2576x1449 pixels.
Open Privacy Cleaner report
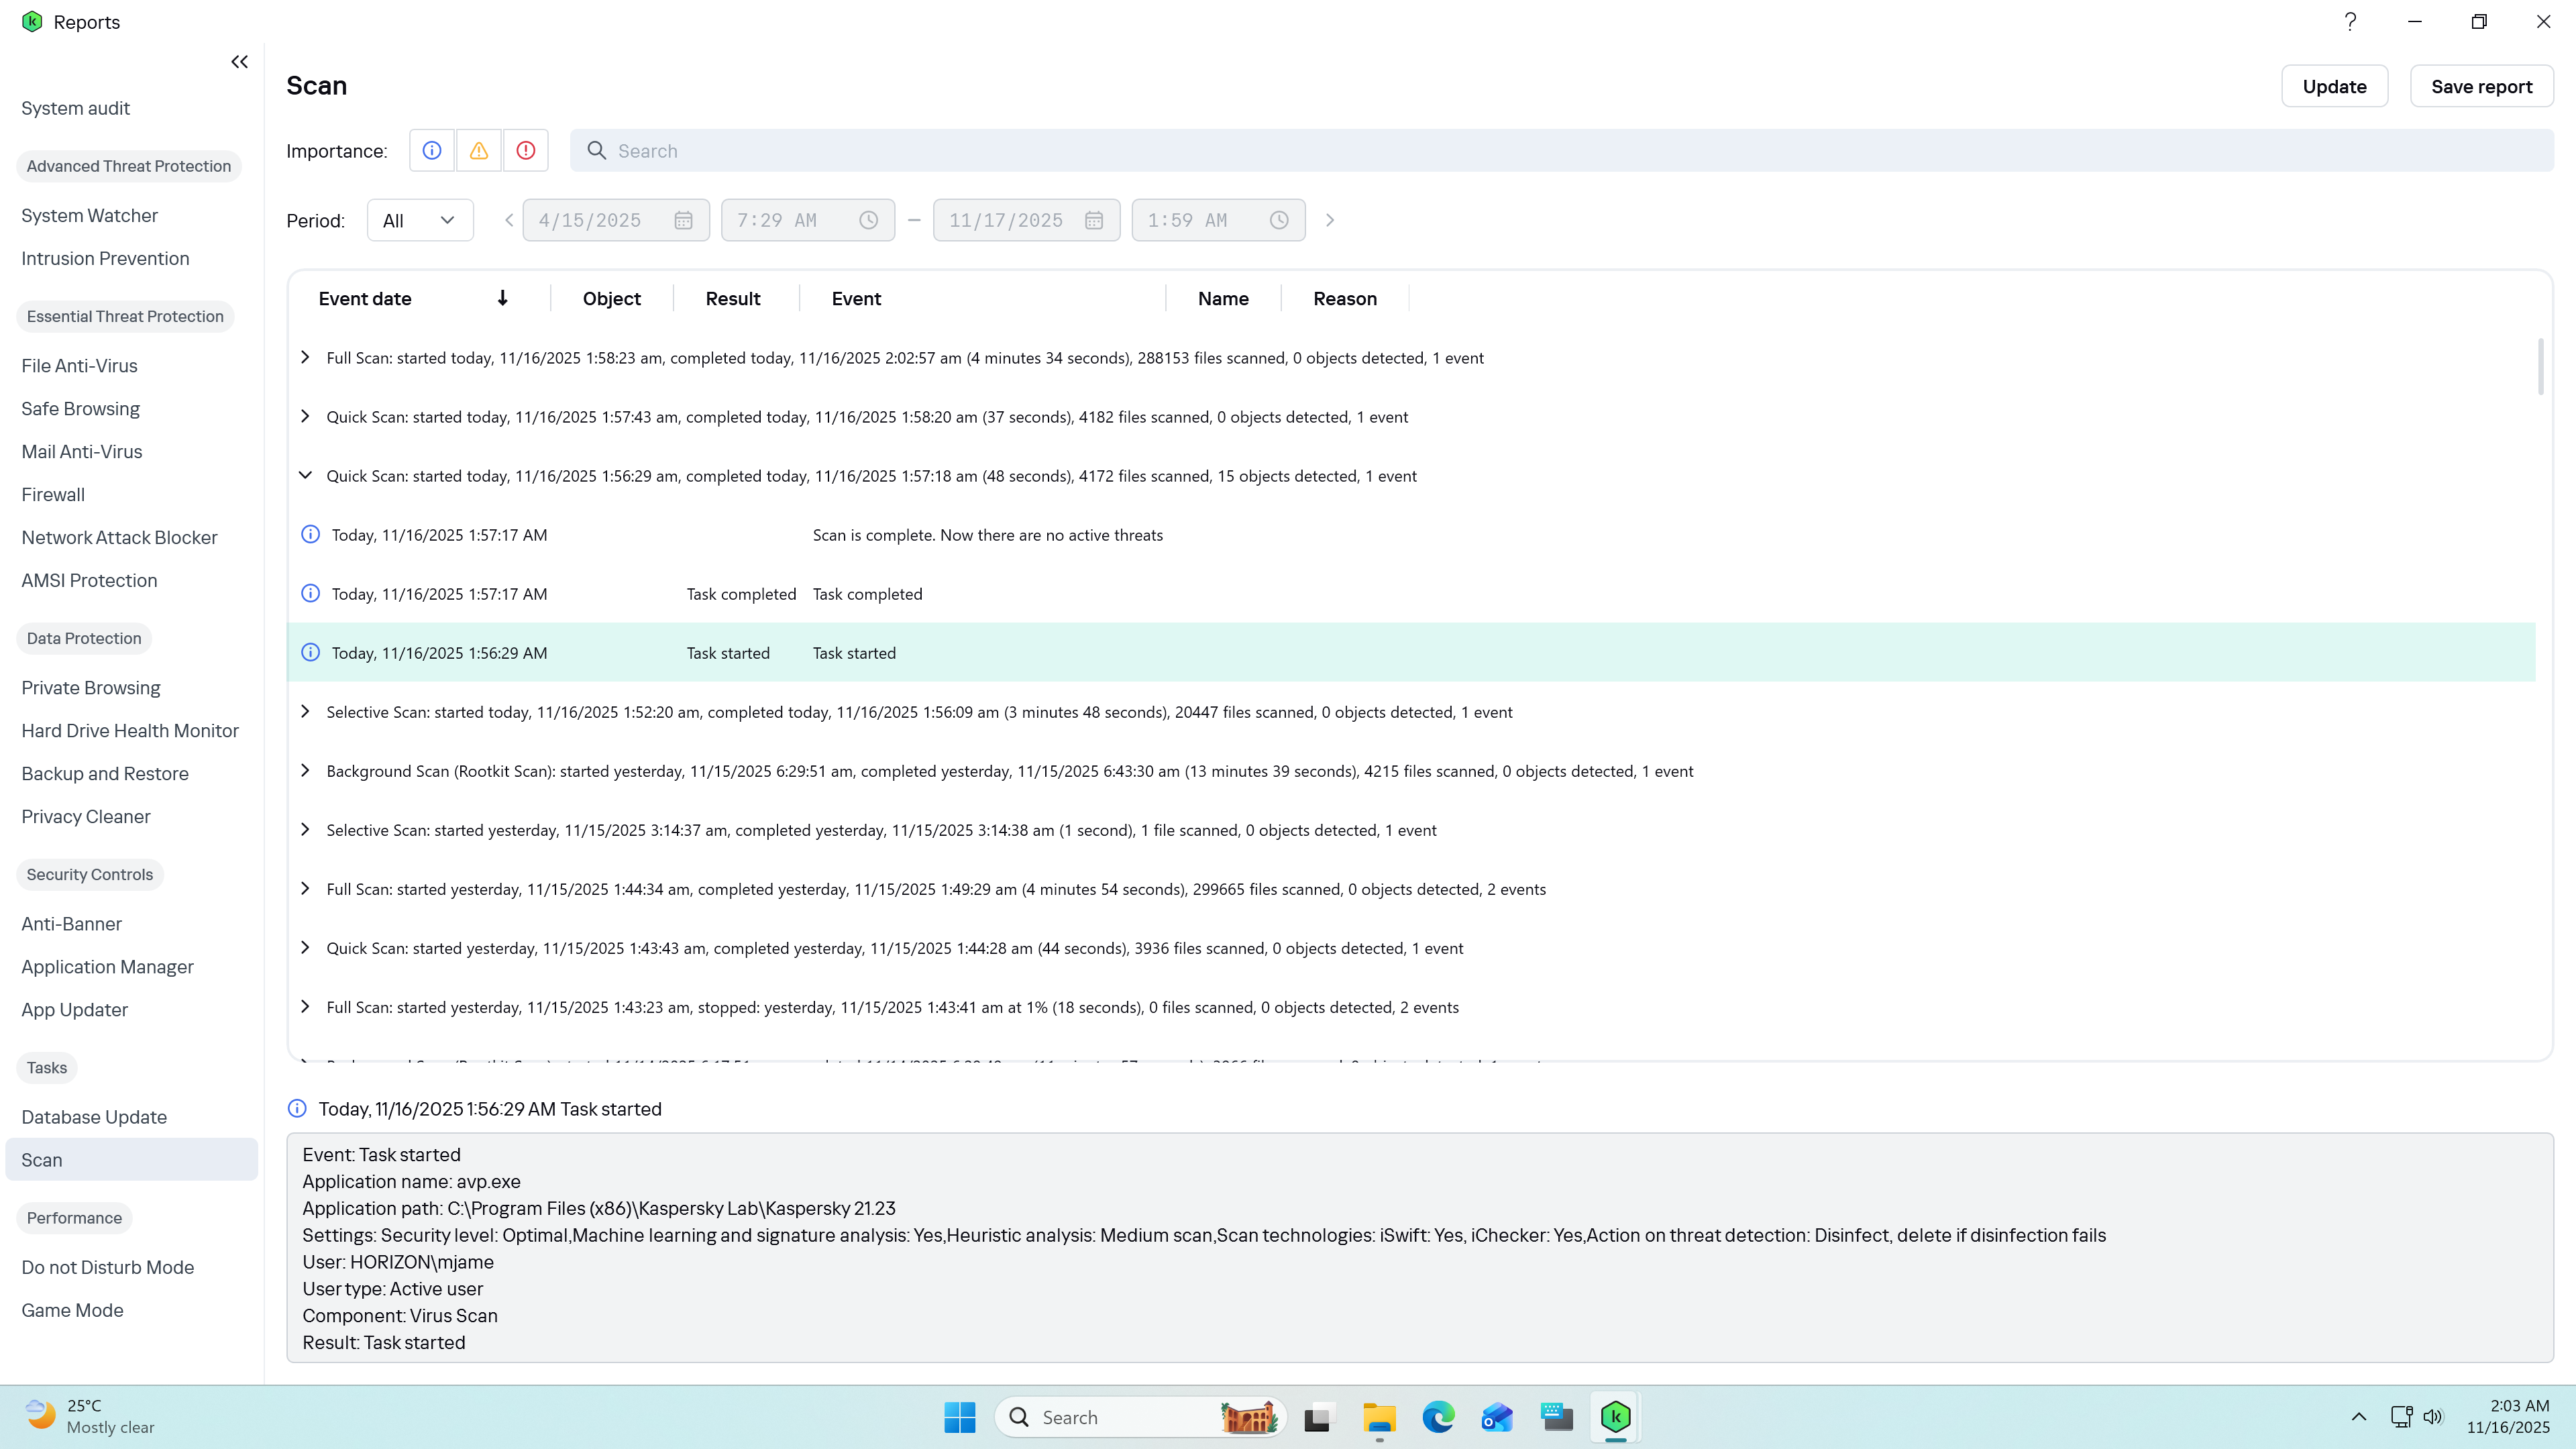pyautogui.click(x=86, y=816)
